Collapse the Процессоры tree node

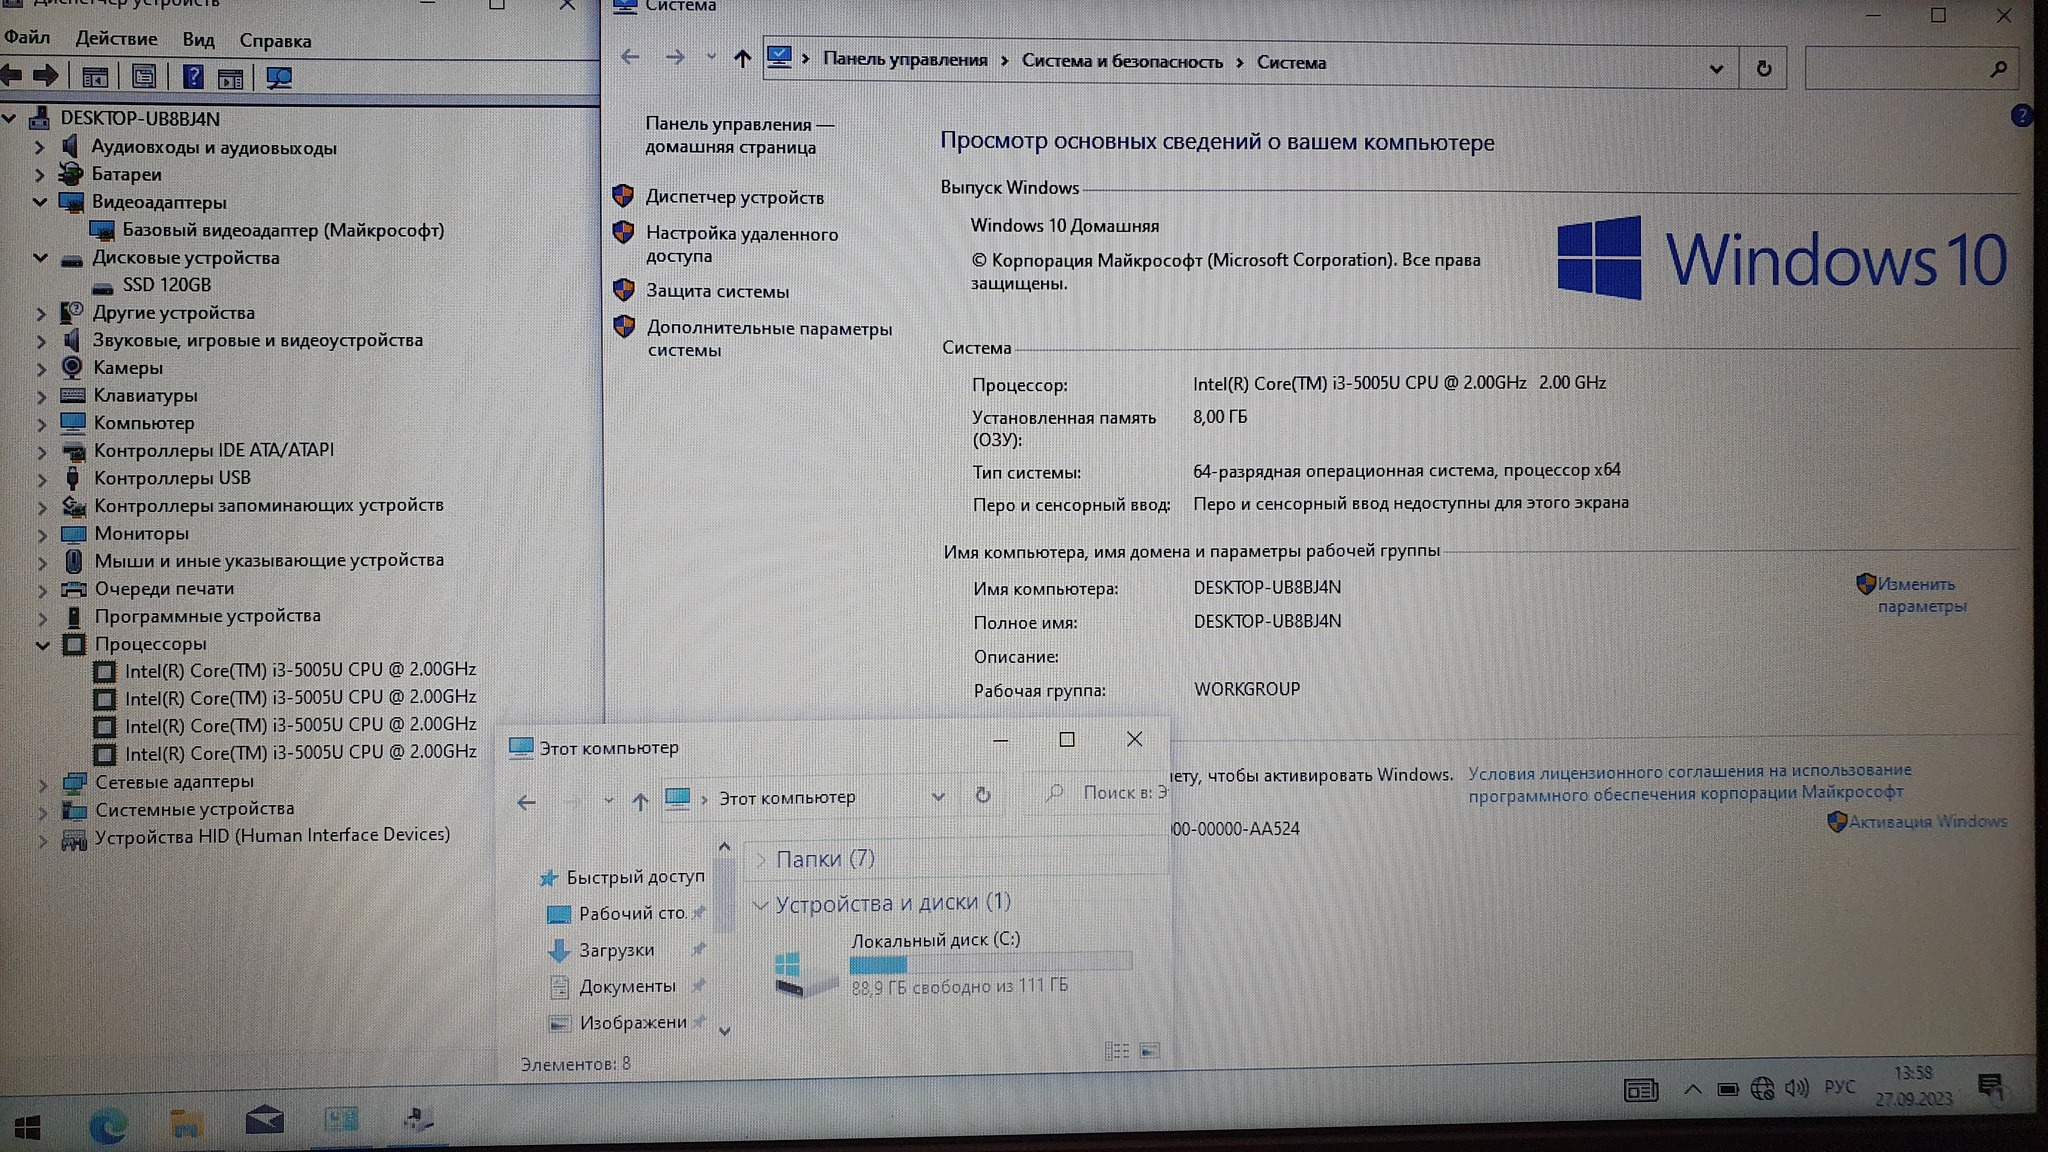coord(42,645)
